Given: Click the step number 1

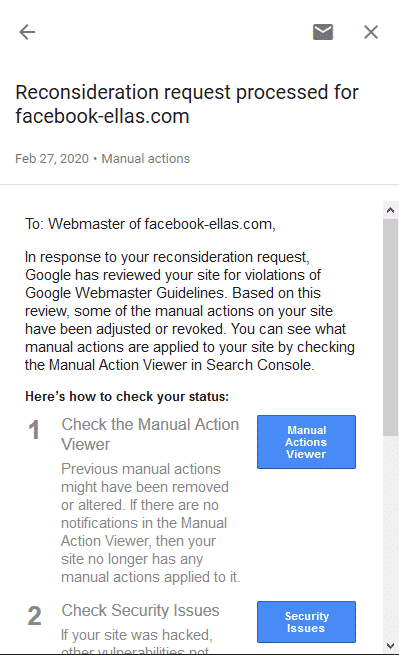Looking at the screenshot, I should coord(34,430).
